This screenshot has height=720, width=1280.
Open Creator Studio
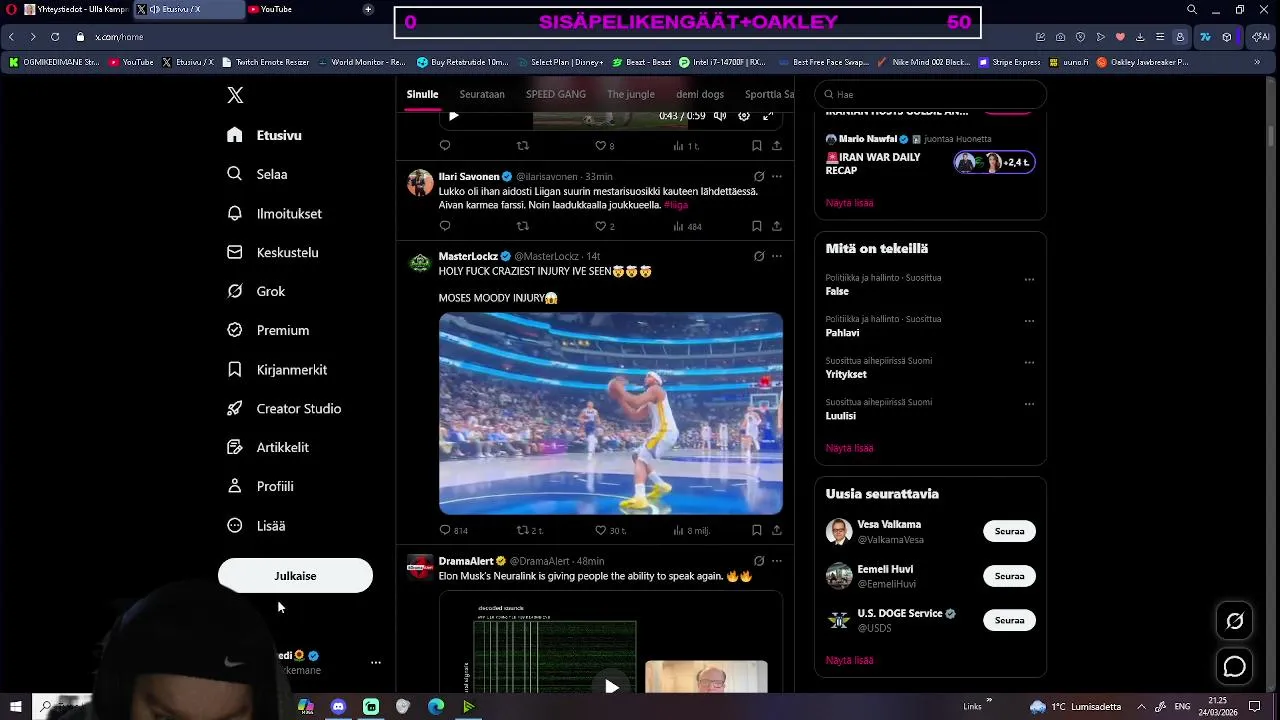click(x=285, y=408)
